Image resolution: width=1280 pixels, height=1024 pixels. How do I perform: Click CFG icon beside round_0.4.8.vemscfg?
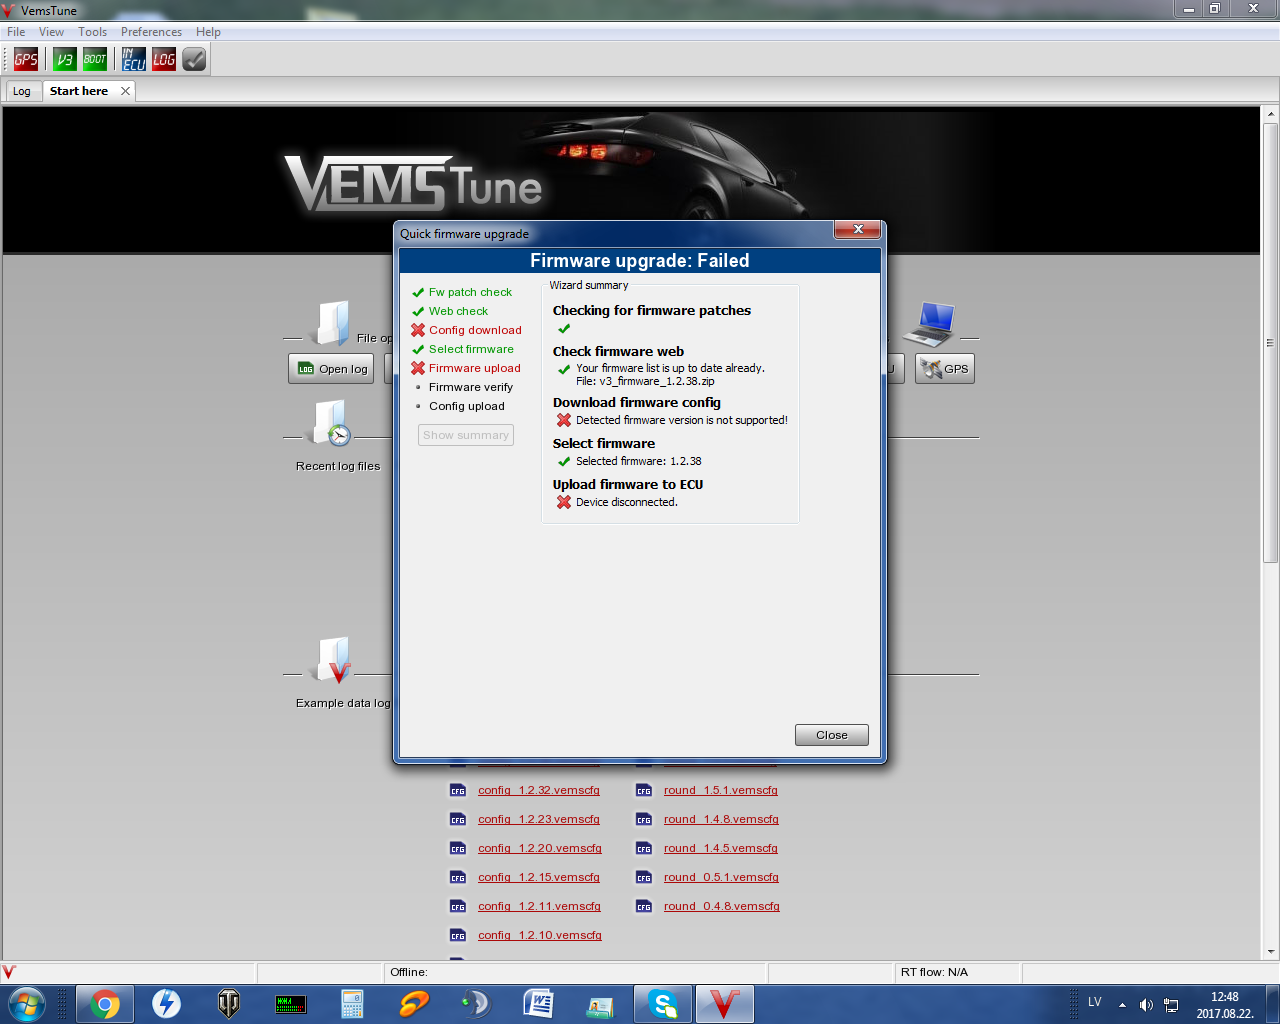pos(644,906)
